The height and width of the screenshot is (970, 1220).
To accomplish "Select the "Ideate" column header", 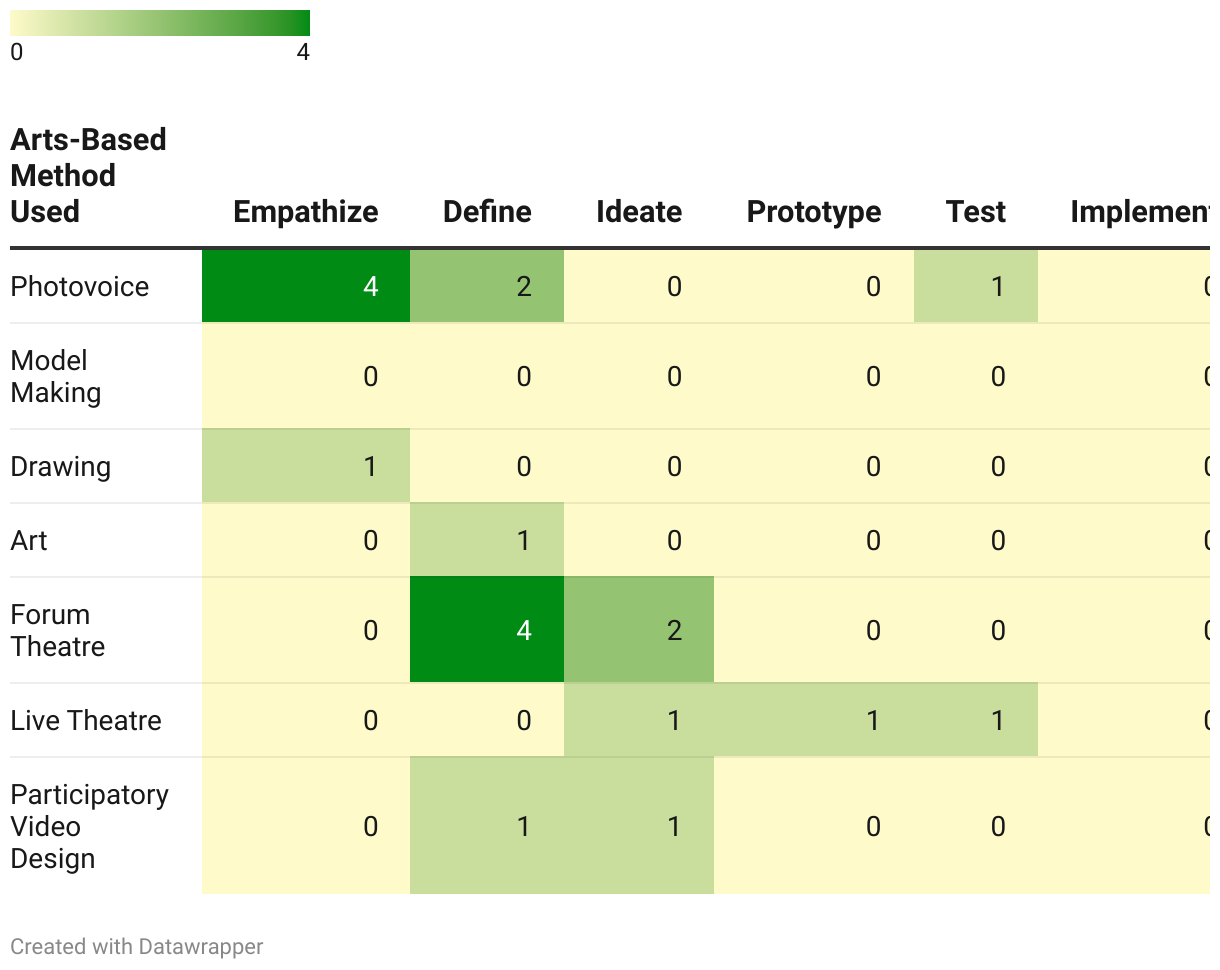I will tap(638, 212).
